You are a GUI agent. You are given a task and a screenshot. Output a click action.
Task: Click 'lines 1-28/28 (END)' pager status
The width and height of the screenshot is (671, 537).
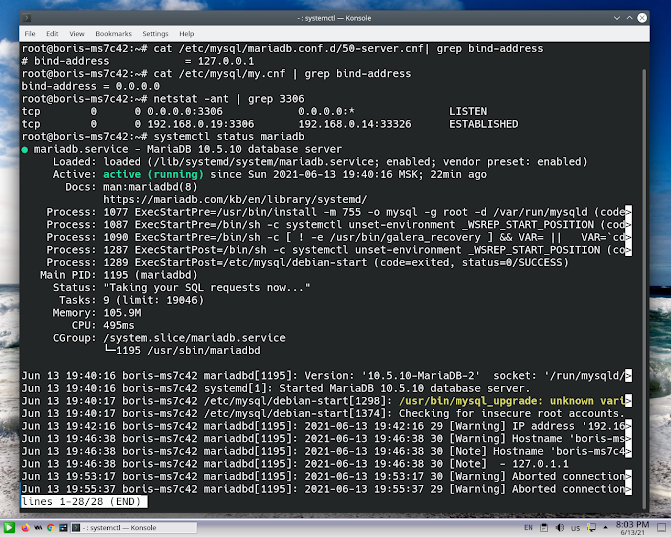(84, 501)
